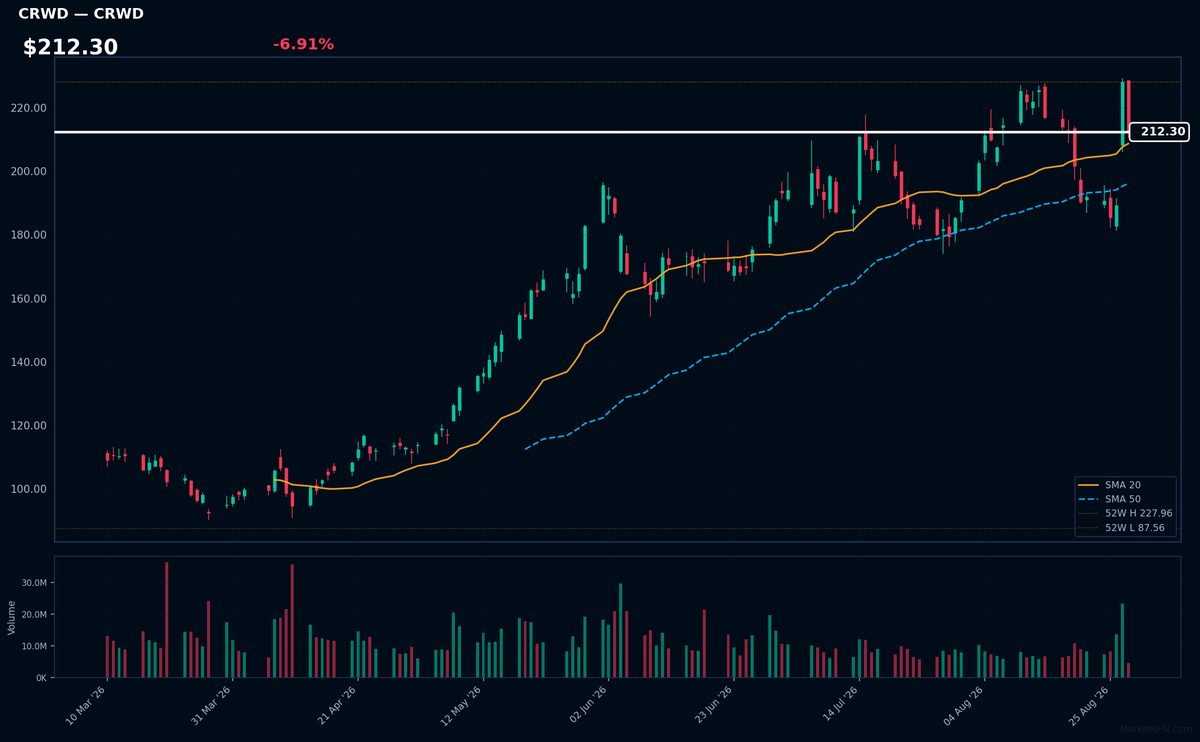Click the 212.30 price label tag
This screenshot has width=1200, height=742.
pos(1159,131)
